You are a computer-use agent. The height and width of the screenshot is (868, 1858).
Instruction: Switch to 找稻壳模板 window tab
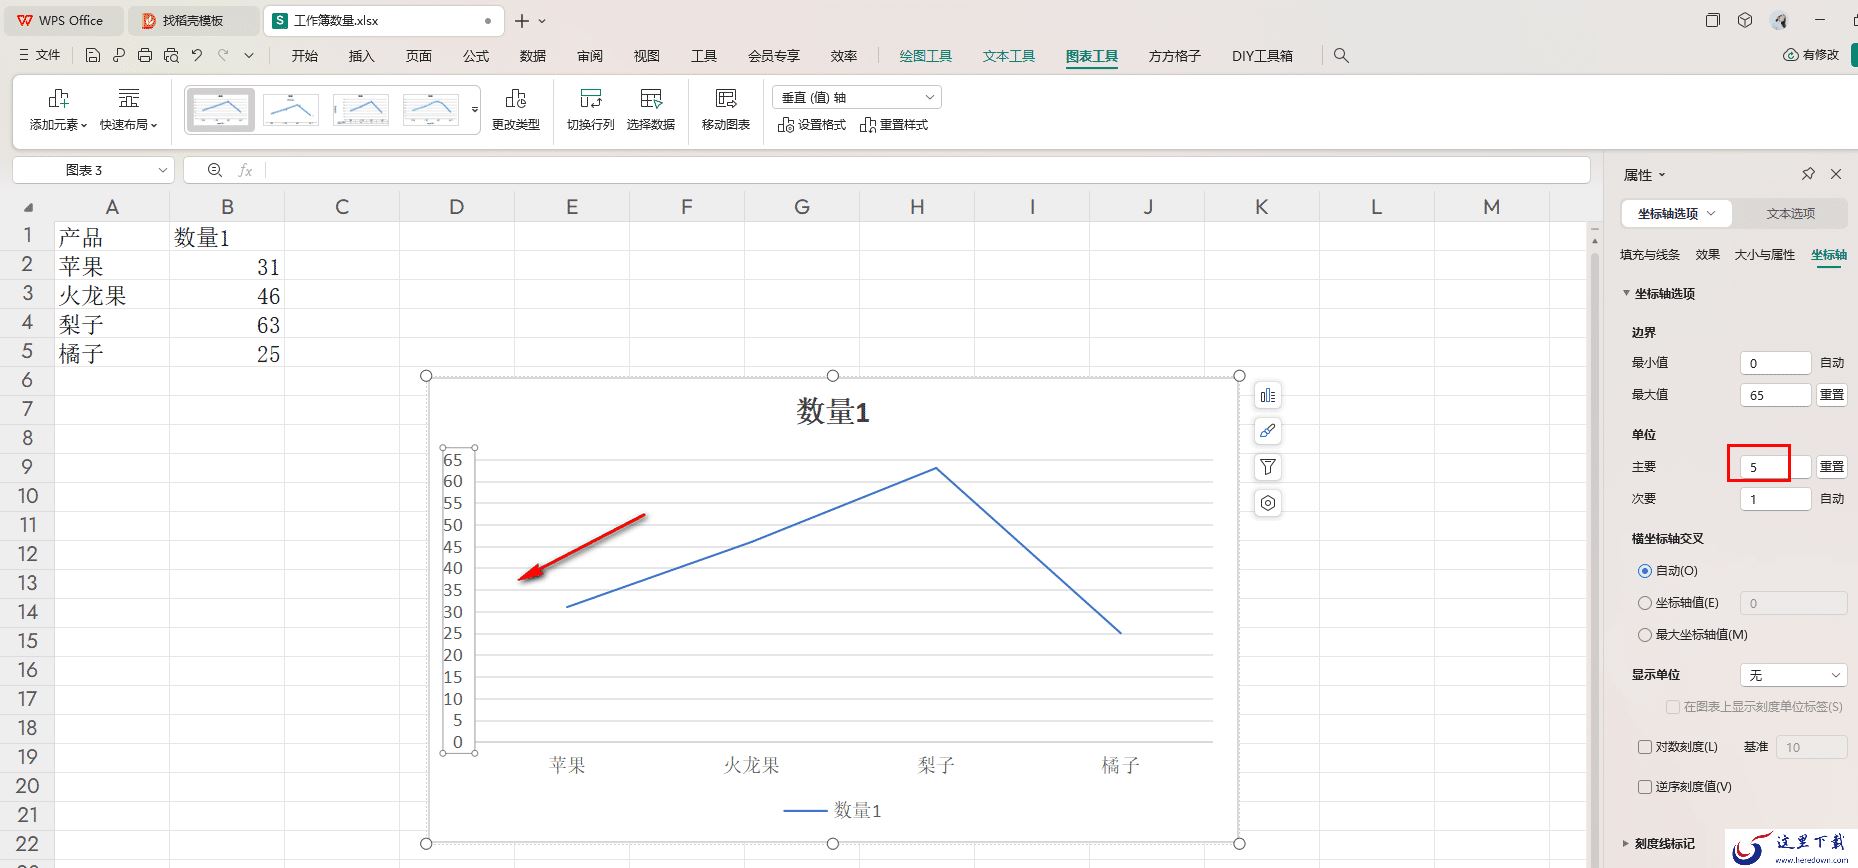(194, 20)
